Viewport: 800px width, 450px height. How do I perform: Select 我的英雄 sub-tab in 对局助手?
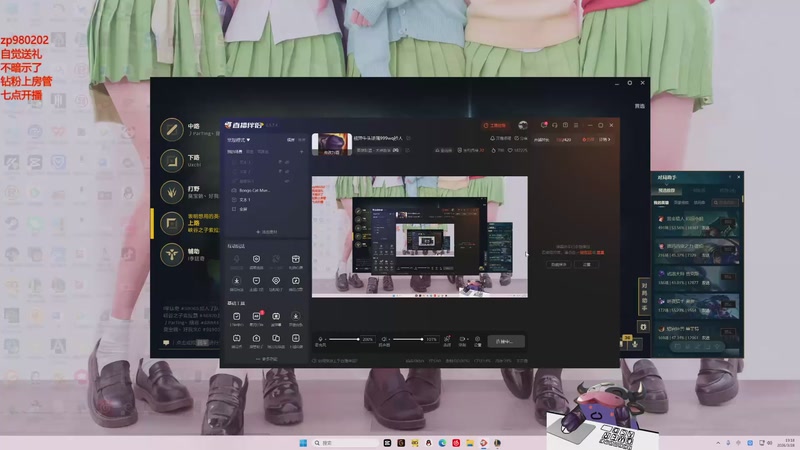click(x=661, y=203)
